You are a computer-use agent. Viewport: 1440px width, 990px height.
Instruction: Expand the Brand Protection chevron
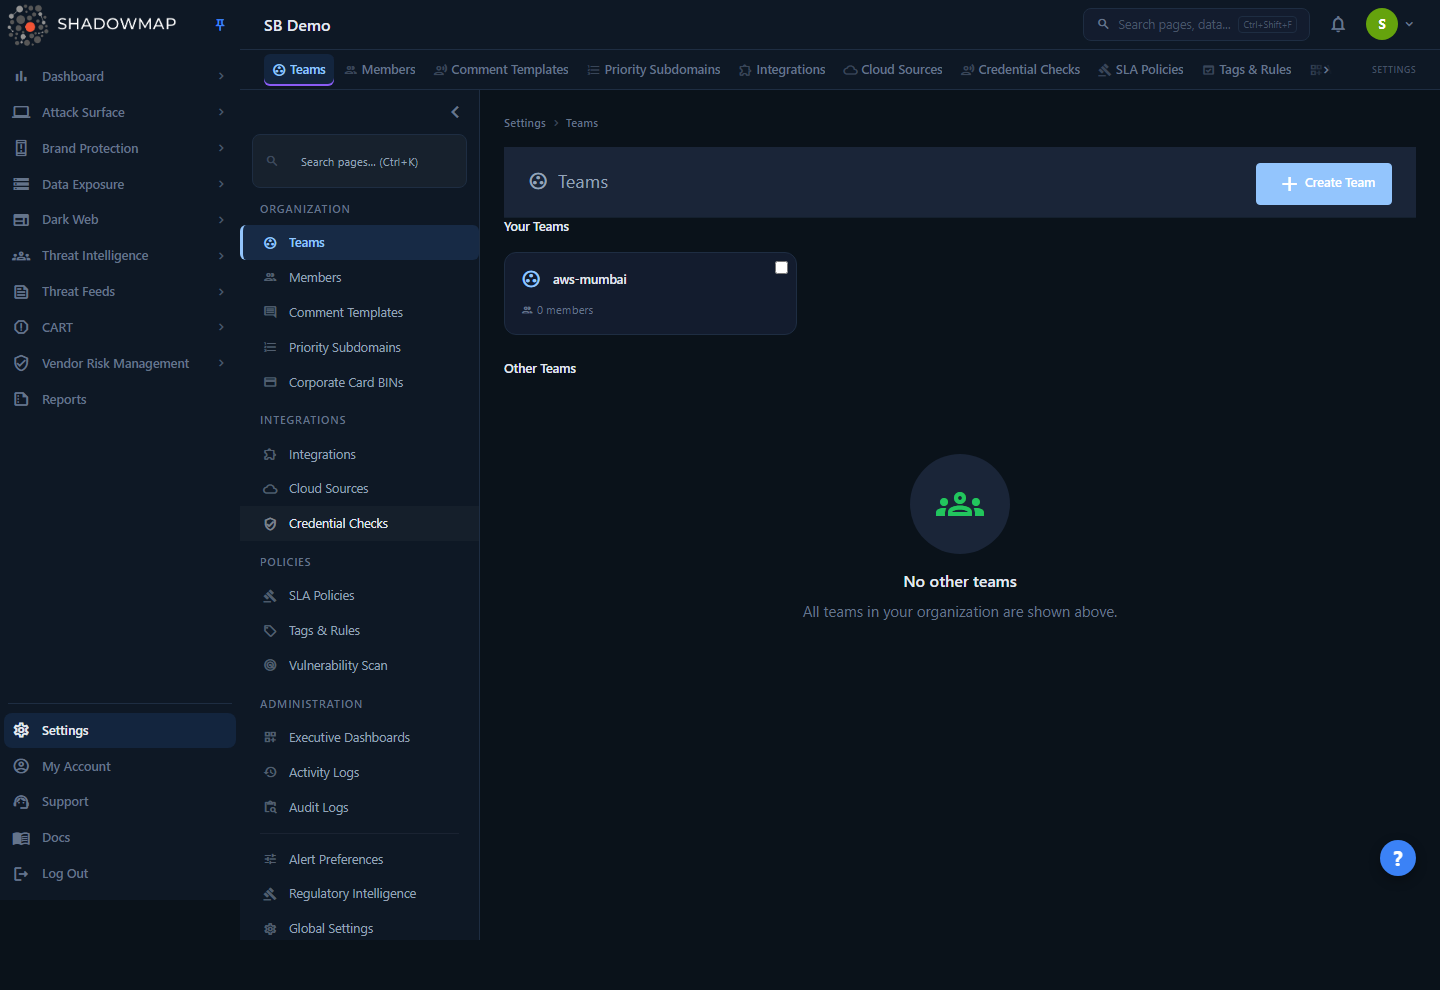[x=221, y=148]
